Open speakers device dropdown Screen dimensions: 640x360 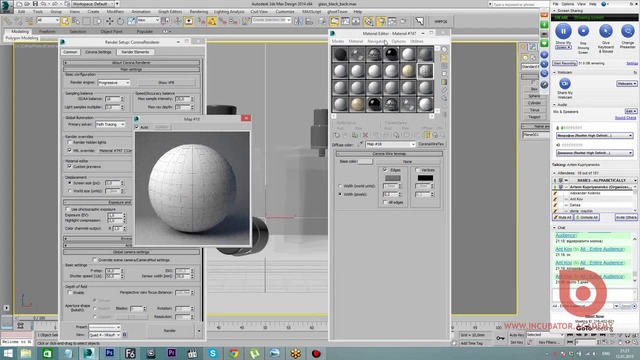pyautogui.click(x=595, y=153)
